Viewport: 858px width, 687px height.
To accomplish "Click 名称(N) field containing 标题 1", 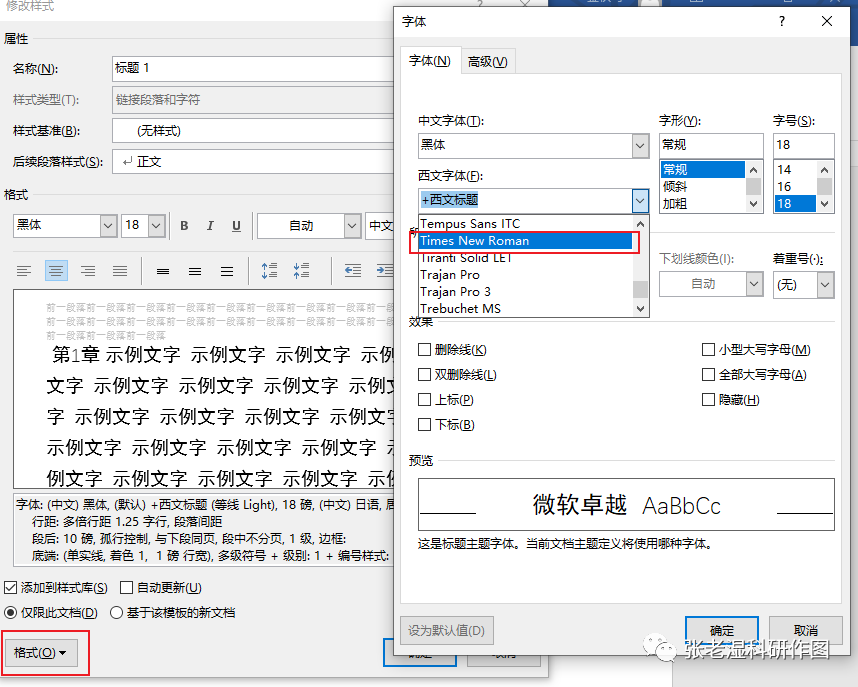I will click(253, 68).
